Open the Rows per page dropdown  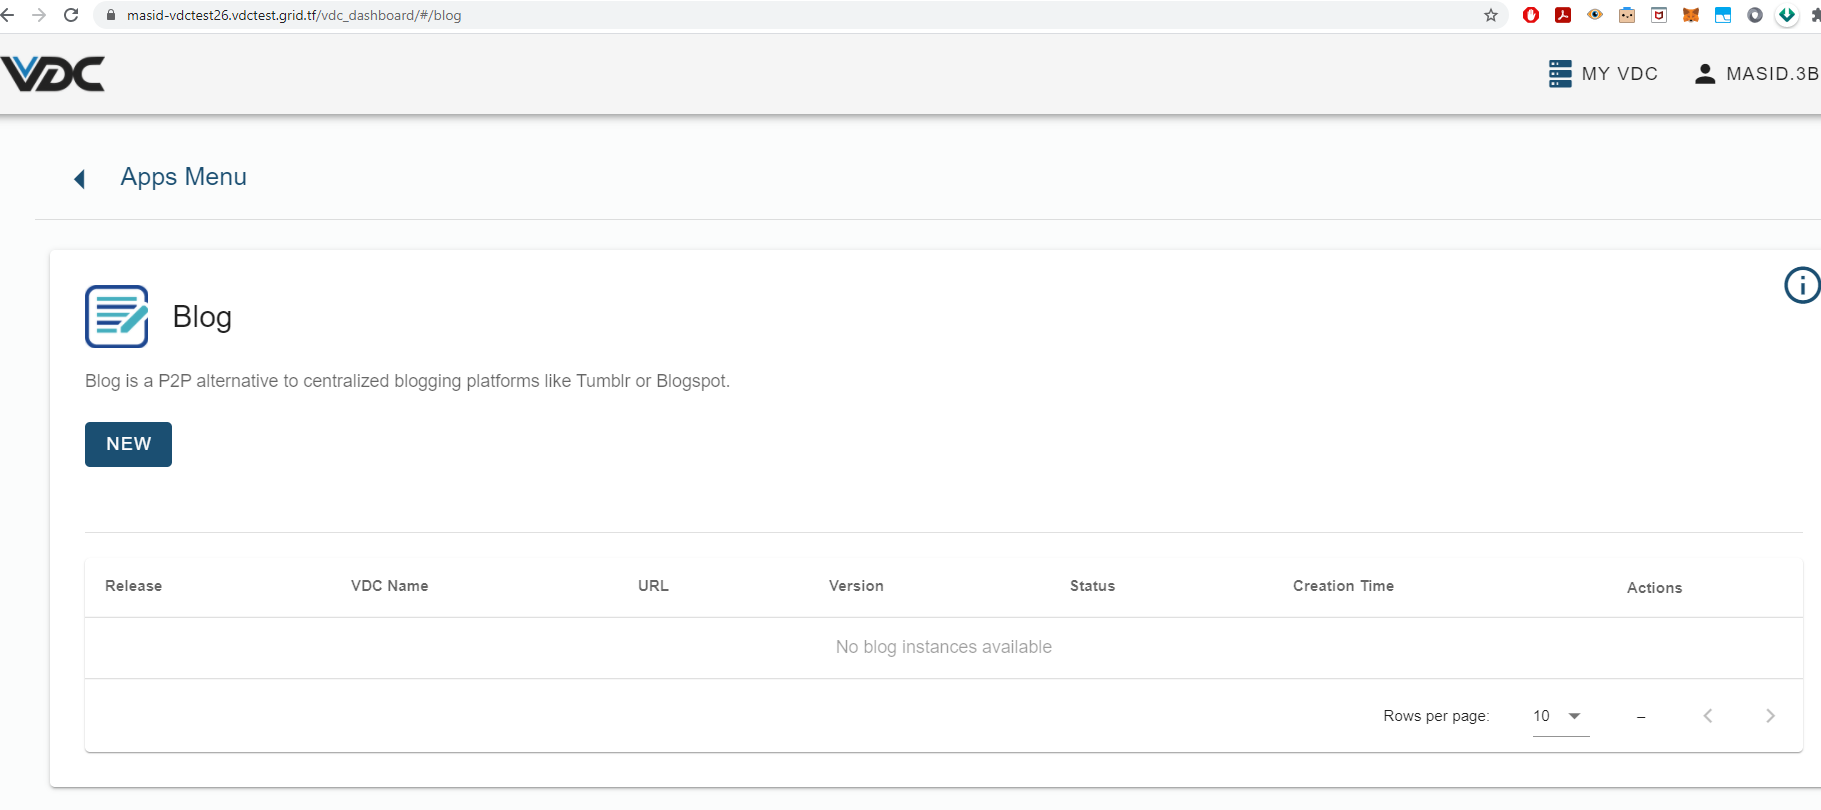tap(1561, 716)
